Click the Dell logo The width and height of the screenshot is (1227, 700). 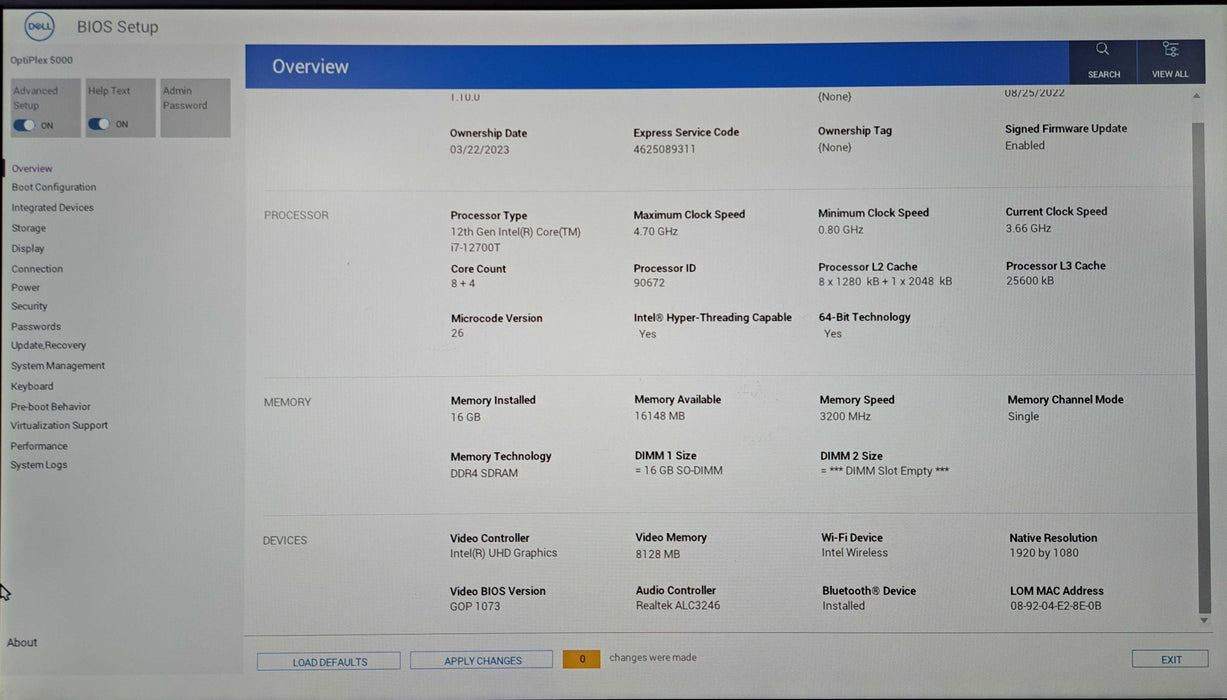pyautogui.click(x=40, y=27)
